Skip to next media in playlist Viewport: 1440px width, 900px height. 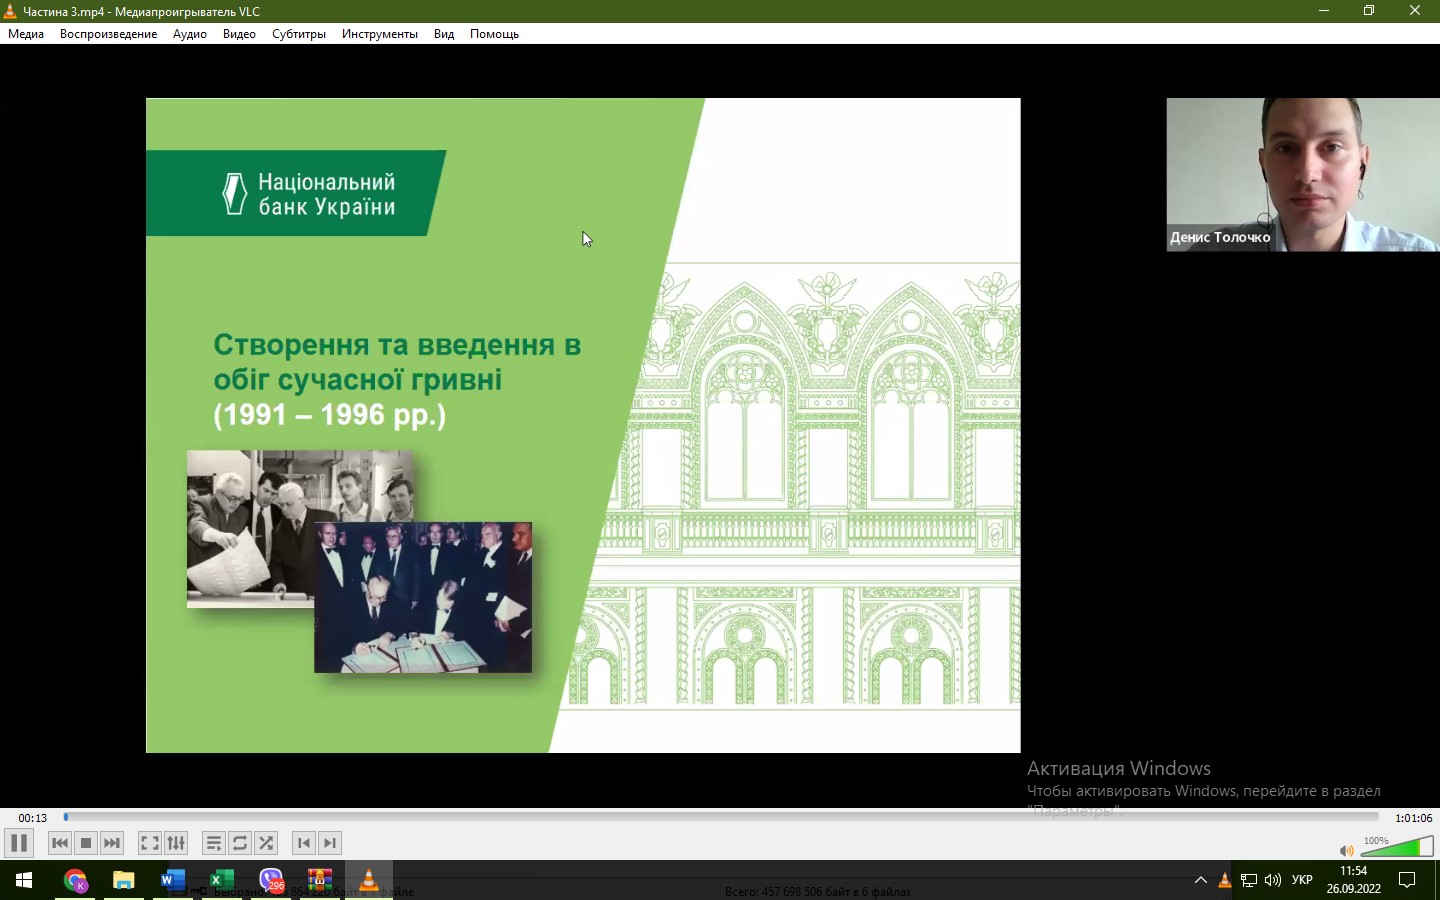coord(112,843)
